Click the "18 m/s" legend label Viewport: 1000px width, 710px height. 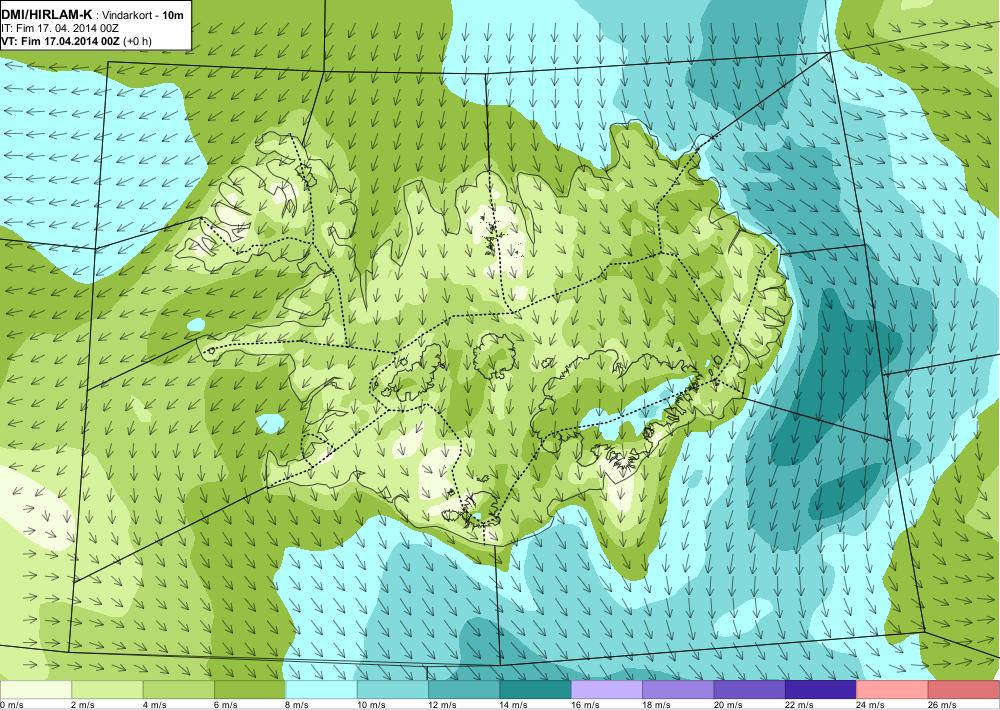click(658, 705)
